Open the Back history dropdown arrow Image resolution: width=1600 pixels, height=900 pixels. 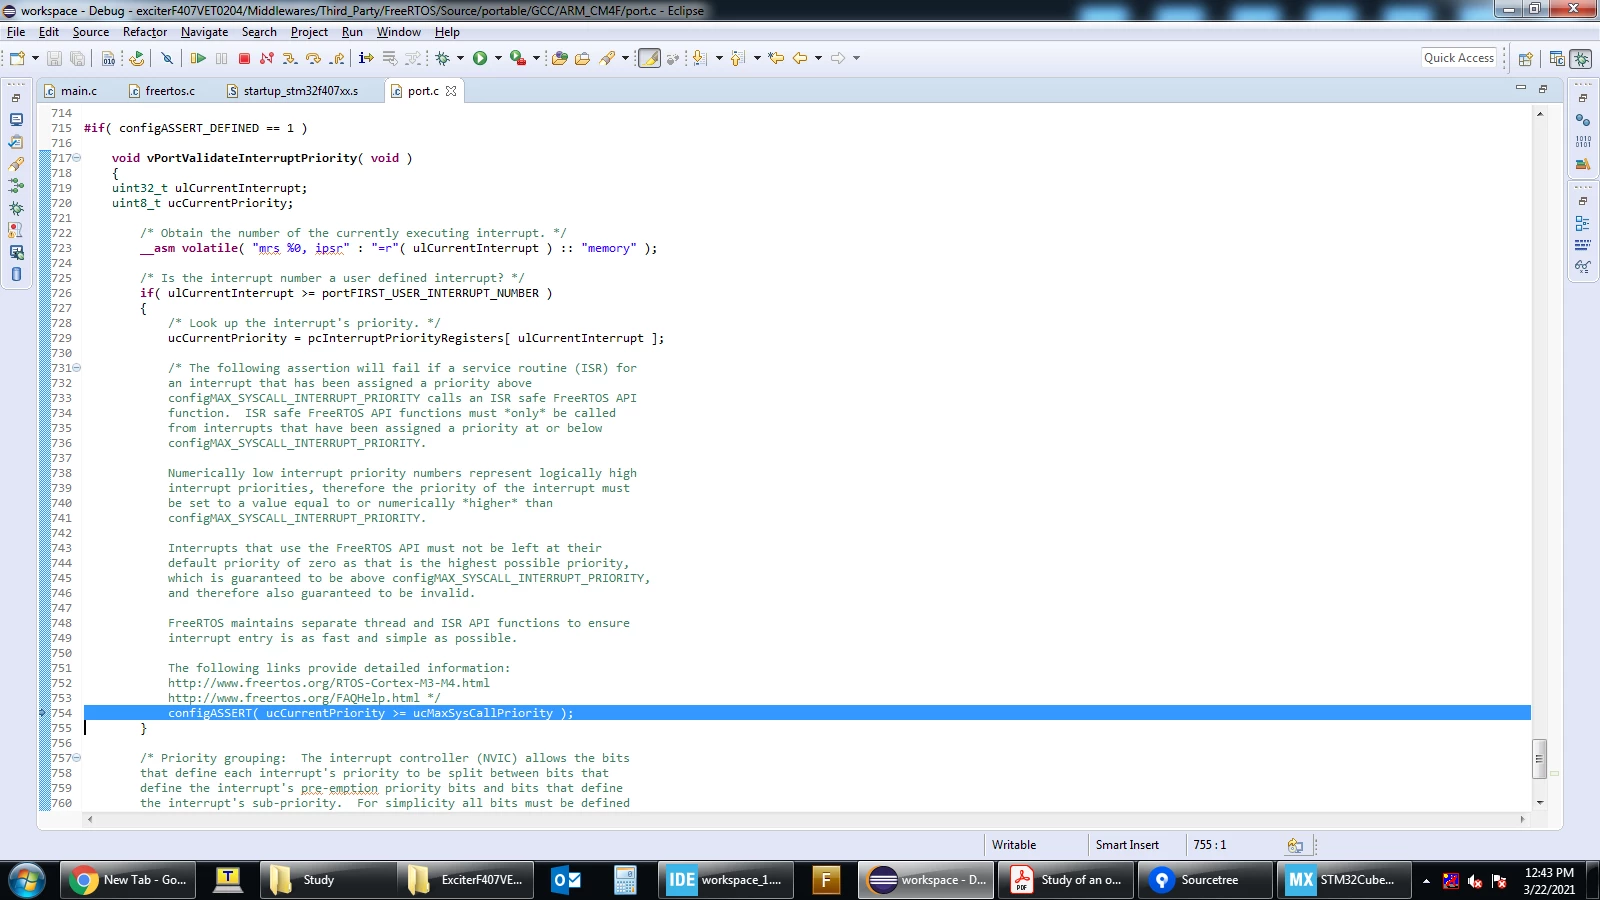click(x=818, y=58)
